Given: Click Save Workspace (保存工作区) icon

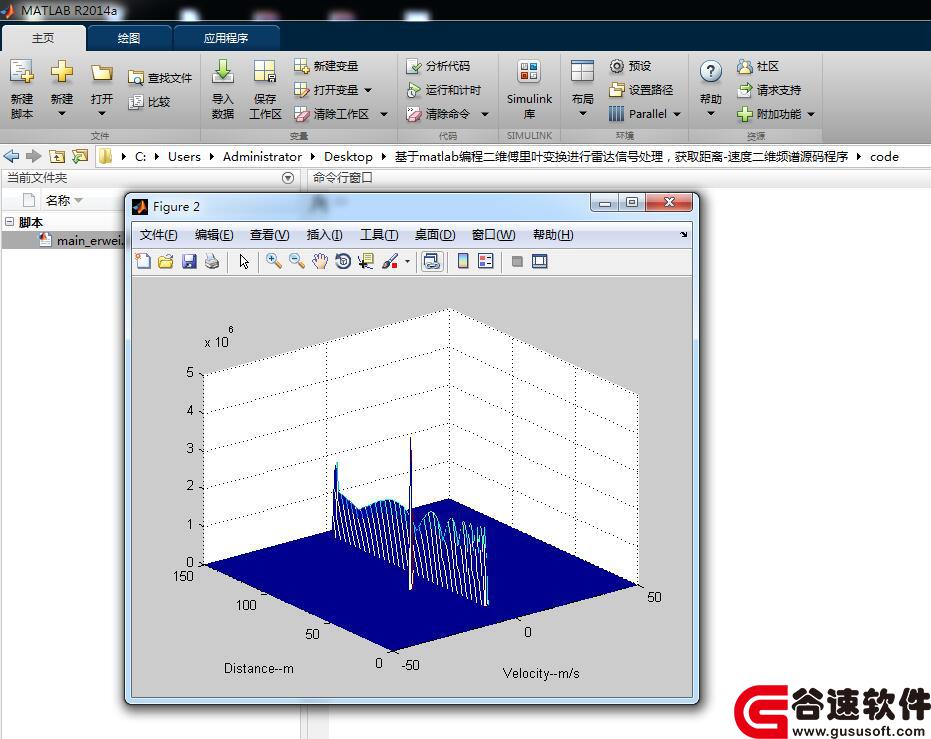Looking at the screenshot, I should [265, 72].
